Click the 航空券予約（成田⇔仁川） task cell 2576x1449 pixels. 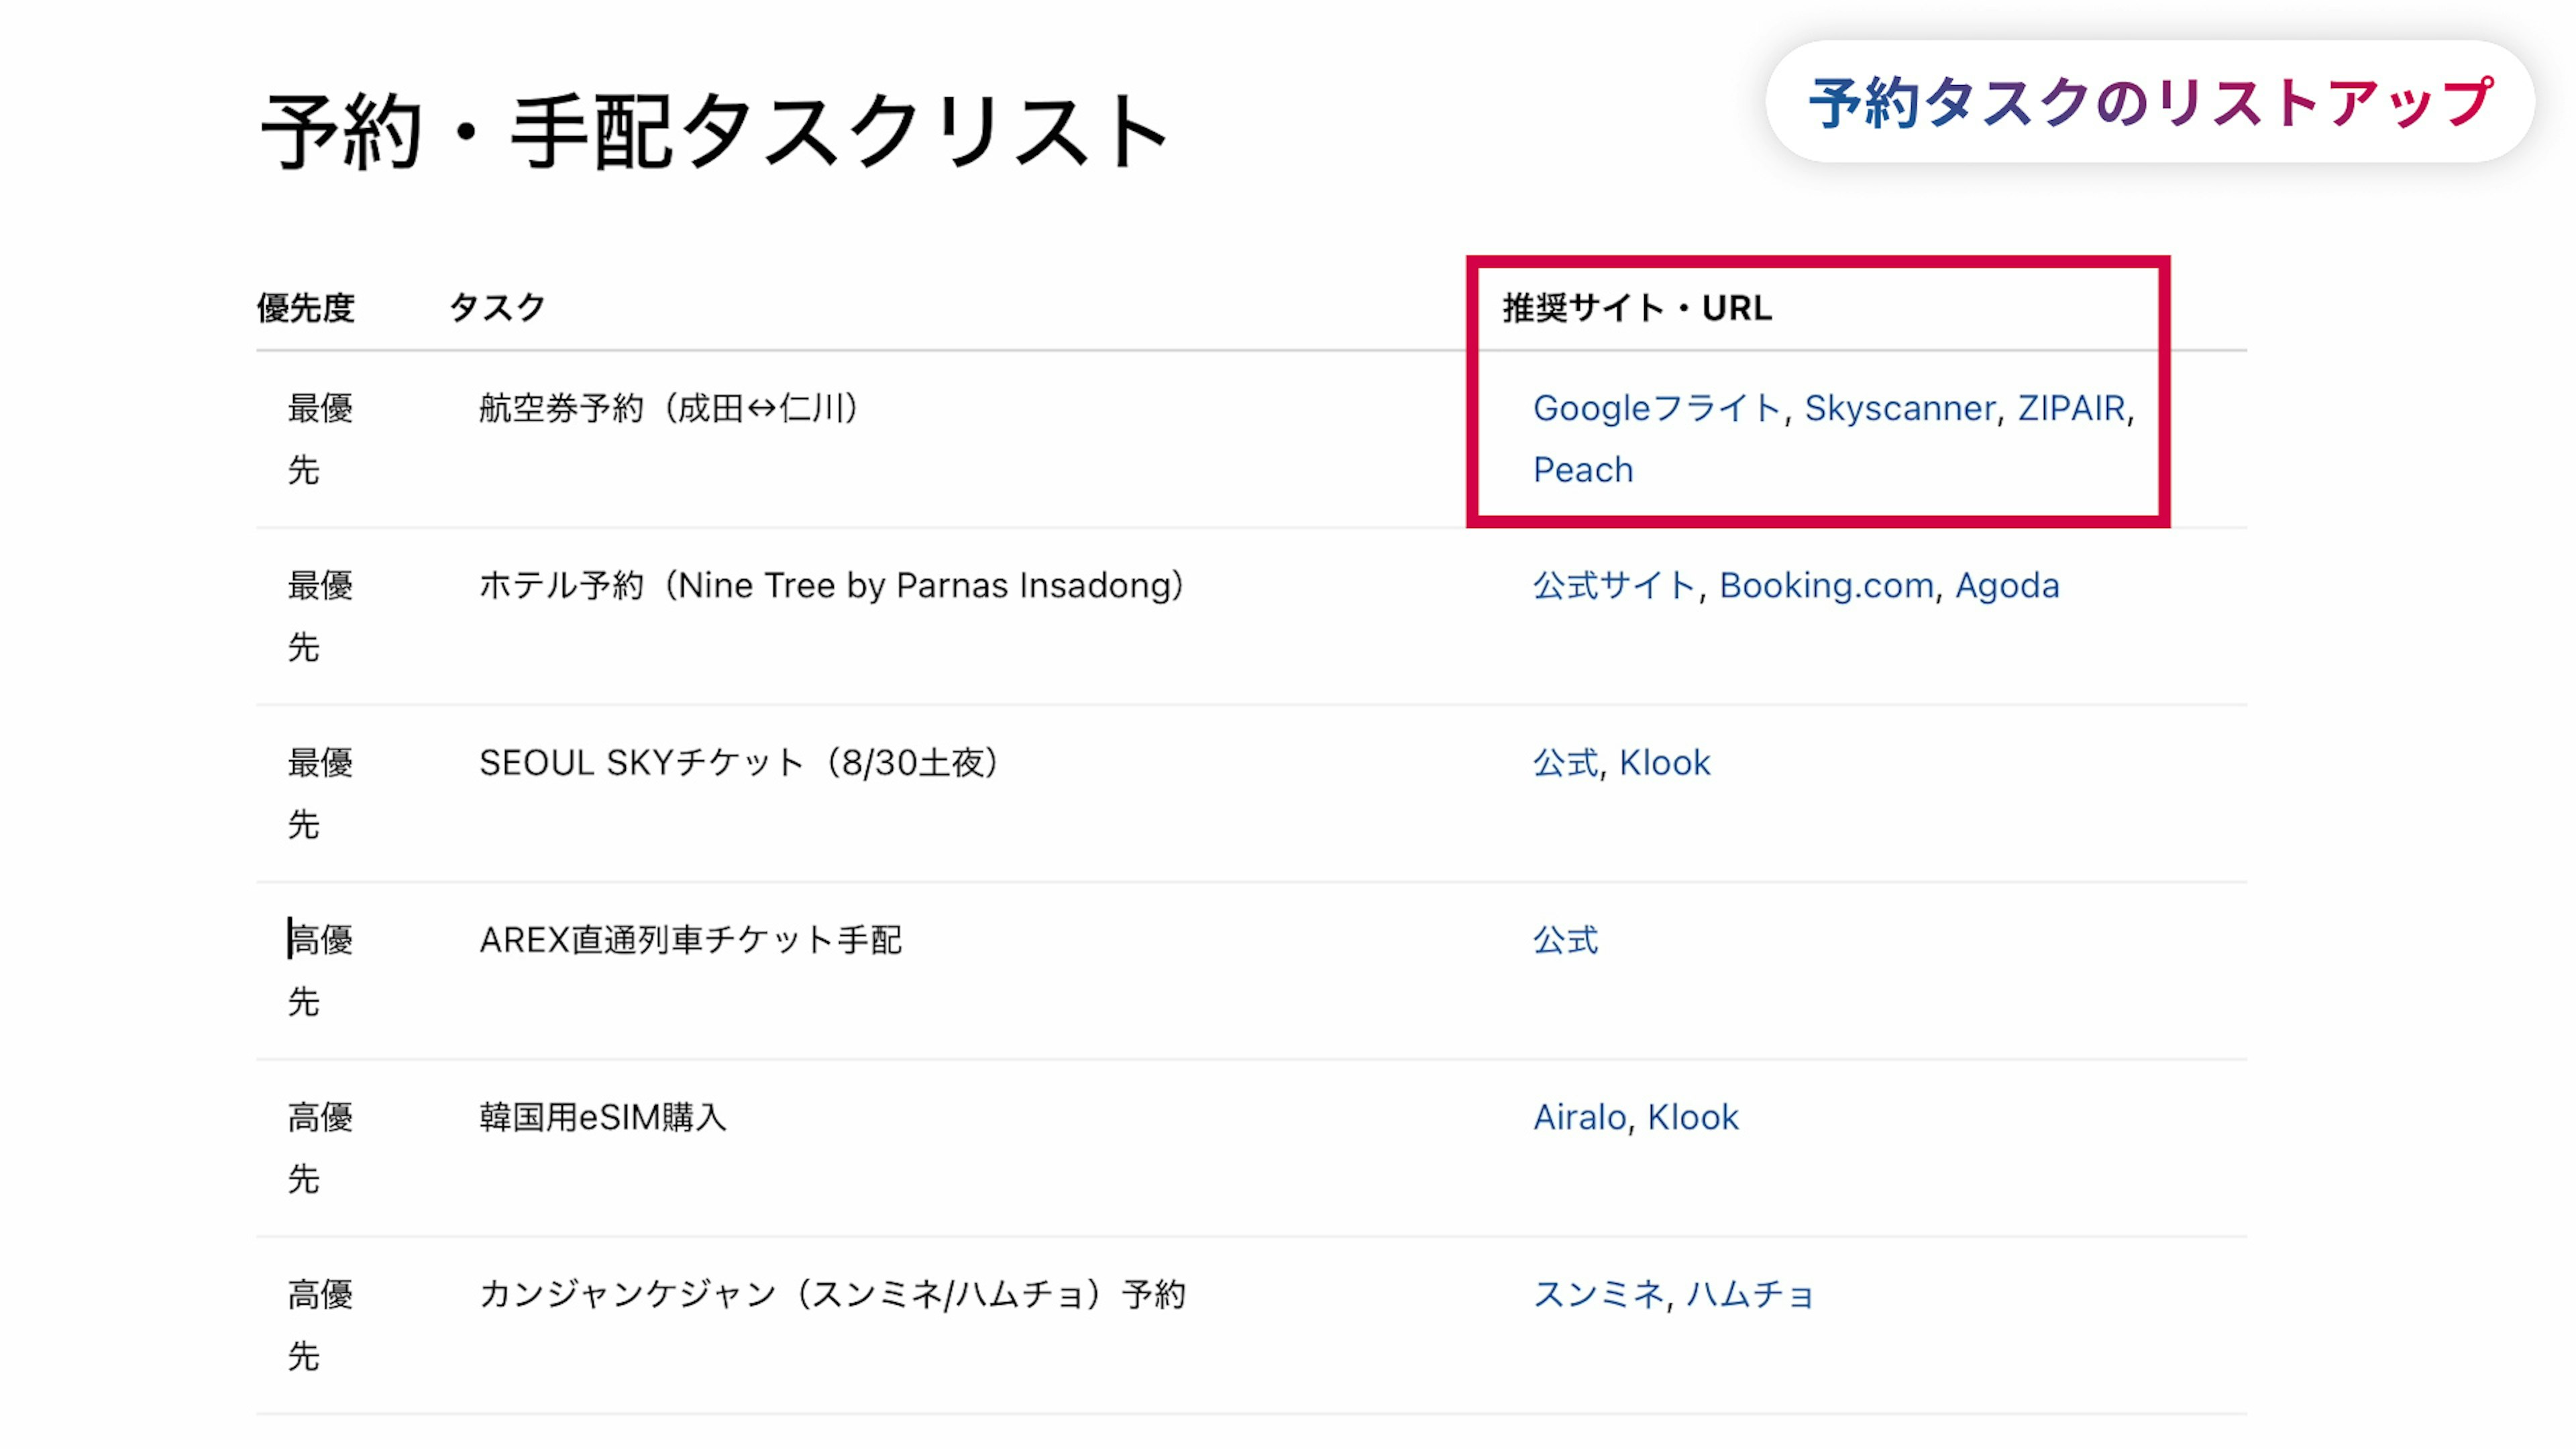[x=668, y=408]
